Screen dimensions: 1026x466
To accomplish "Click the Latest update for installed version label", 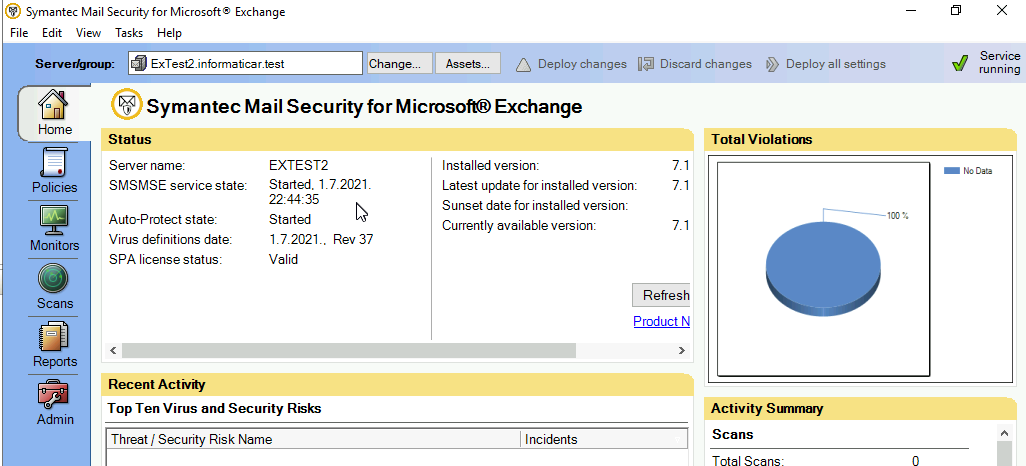I will click(539, 186).
